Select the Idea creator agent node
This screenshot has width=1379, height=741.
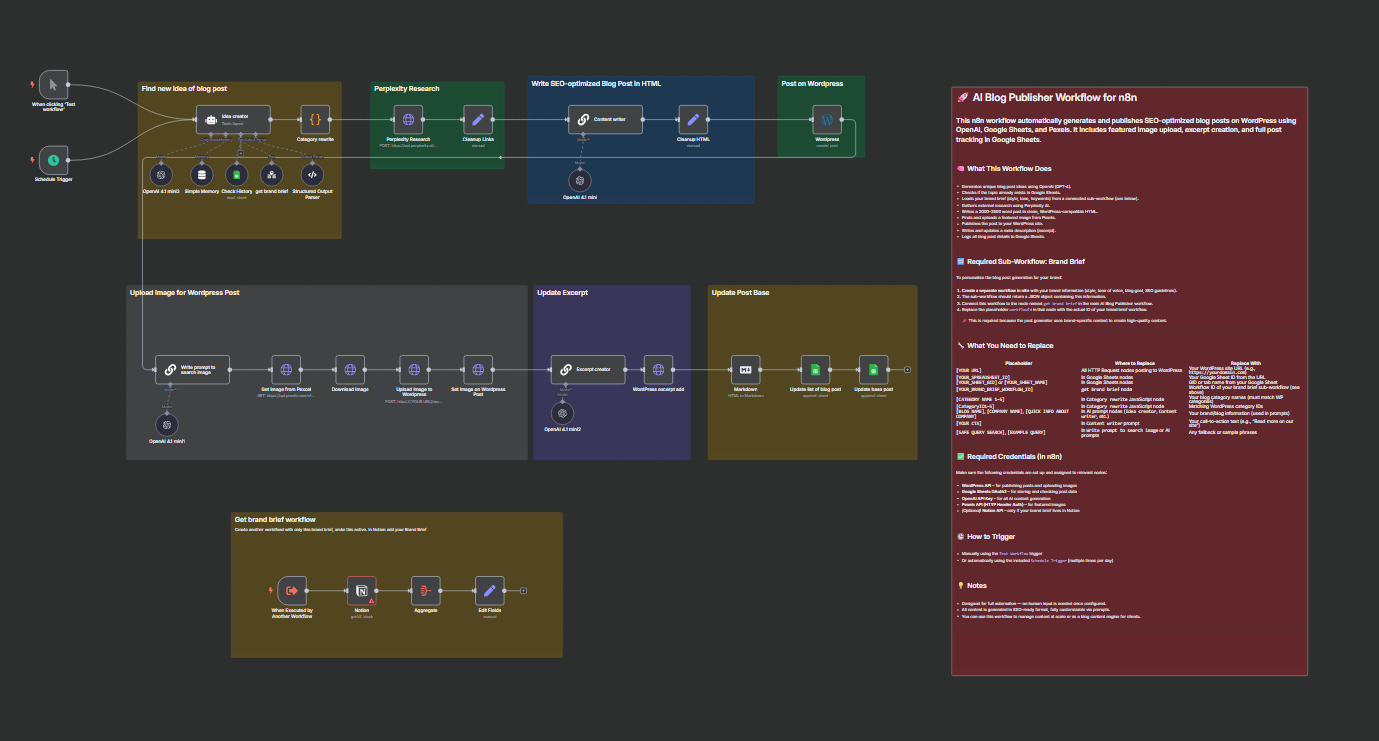233,119
